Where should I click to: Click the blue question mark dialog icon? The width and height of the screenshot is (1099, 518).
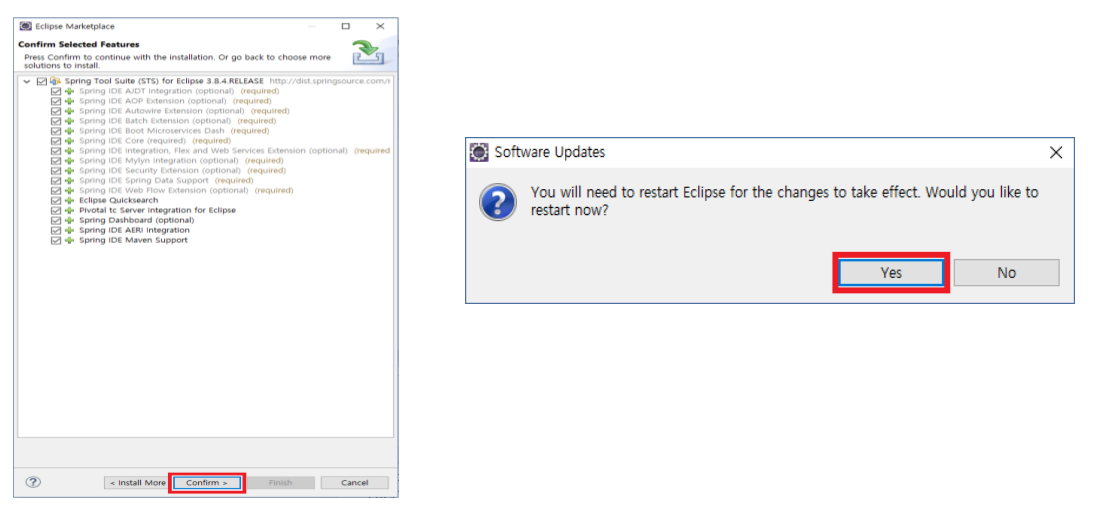498,203
